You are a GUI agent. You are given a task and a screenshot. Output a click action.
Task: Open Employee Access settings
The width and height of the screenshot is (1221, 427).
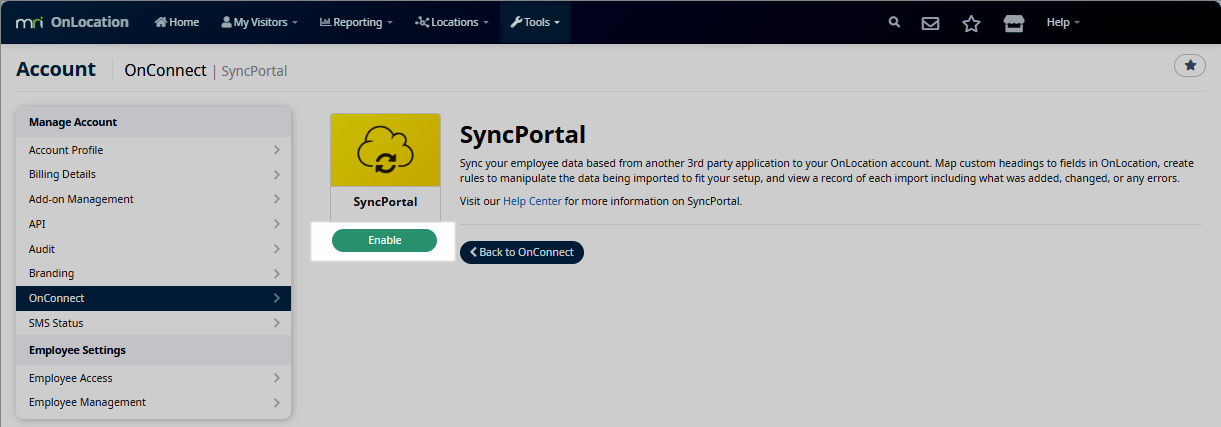[x=153, y=378]
